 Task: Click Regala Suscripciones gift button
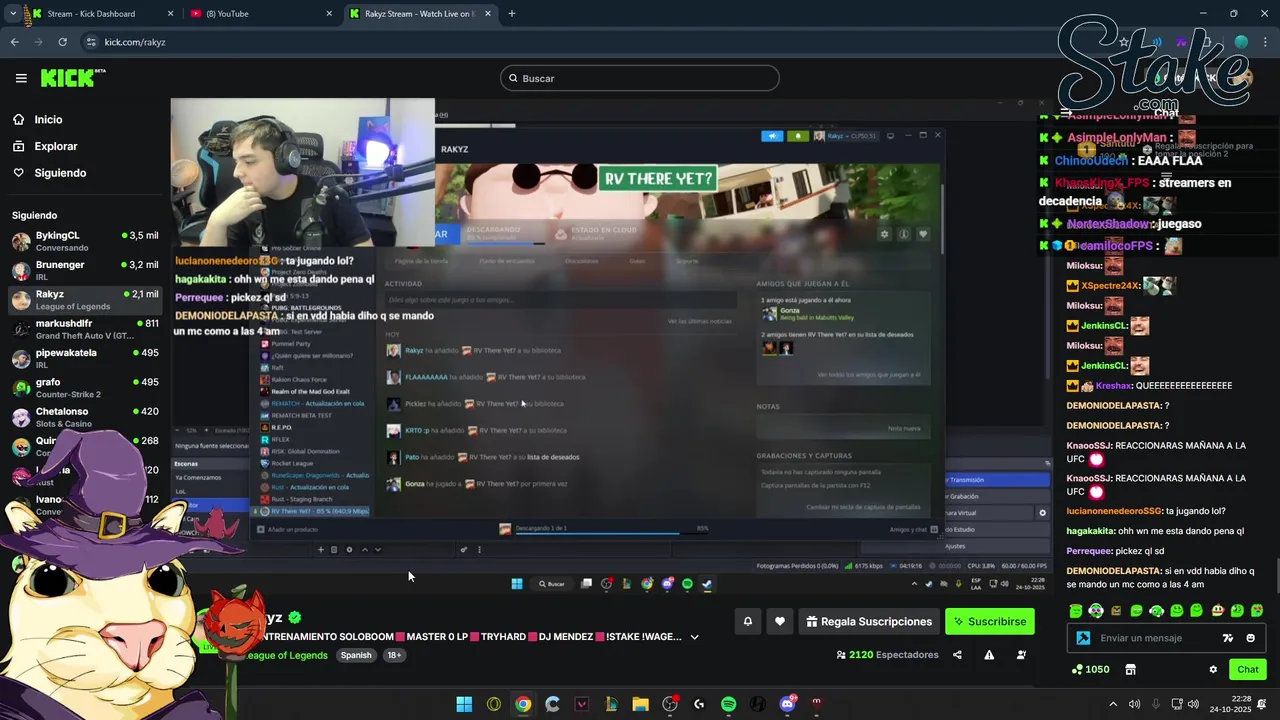pos(868,621)
